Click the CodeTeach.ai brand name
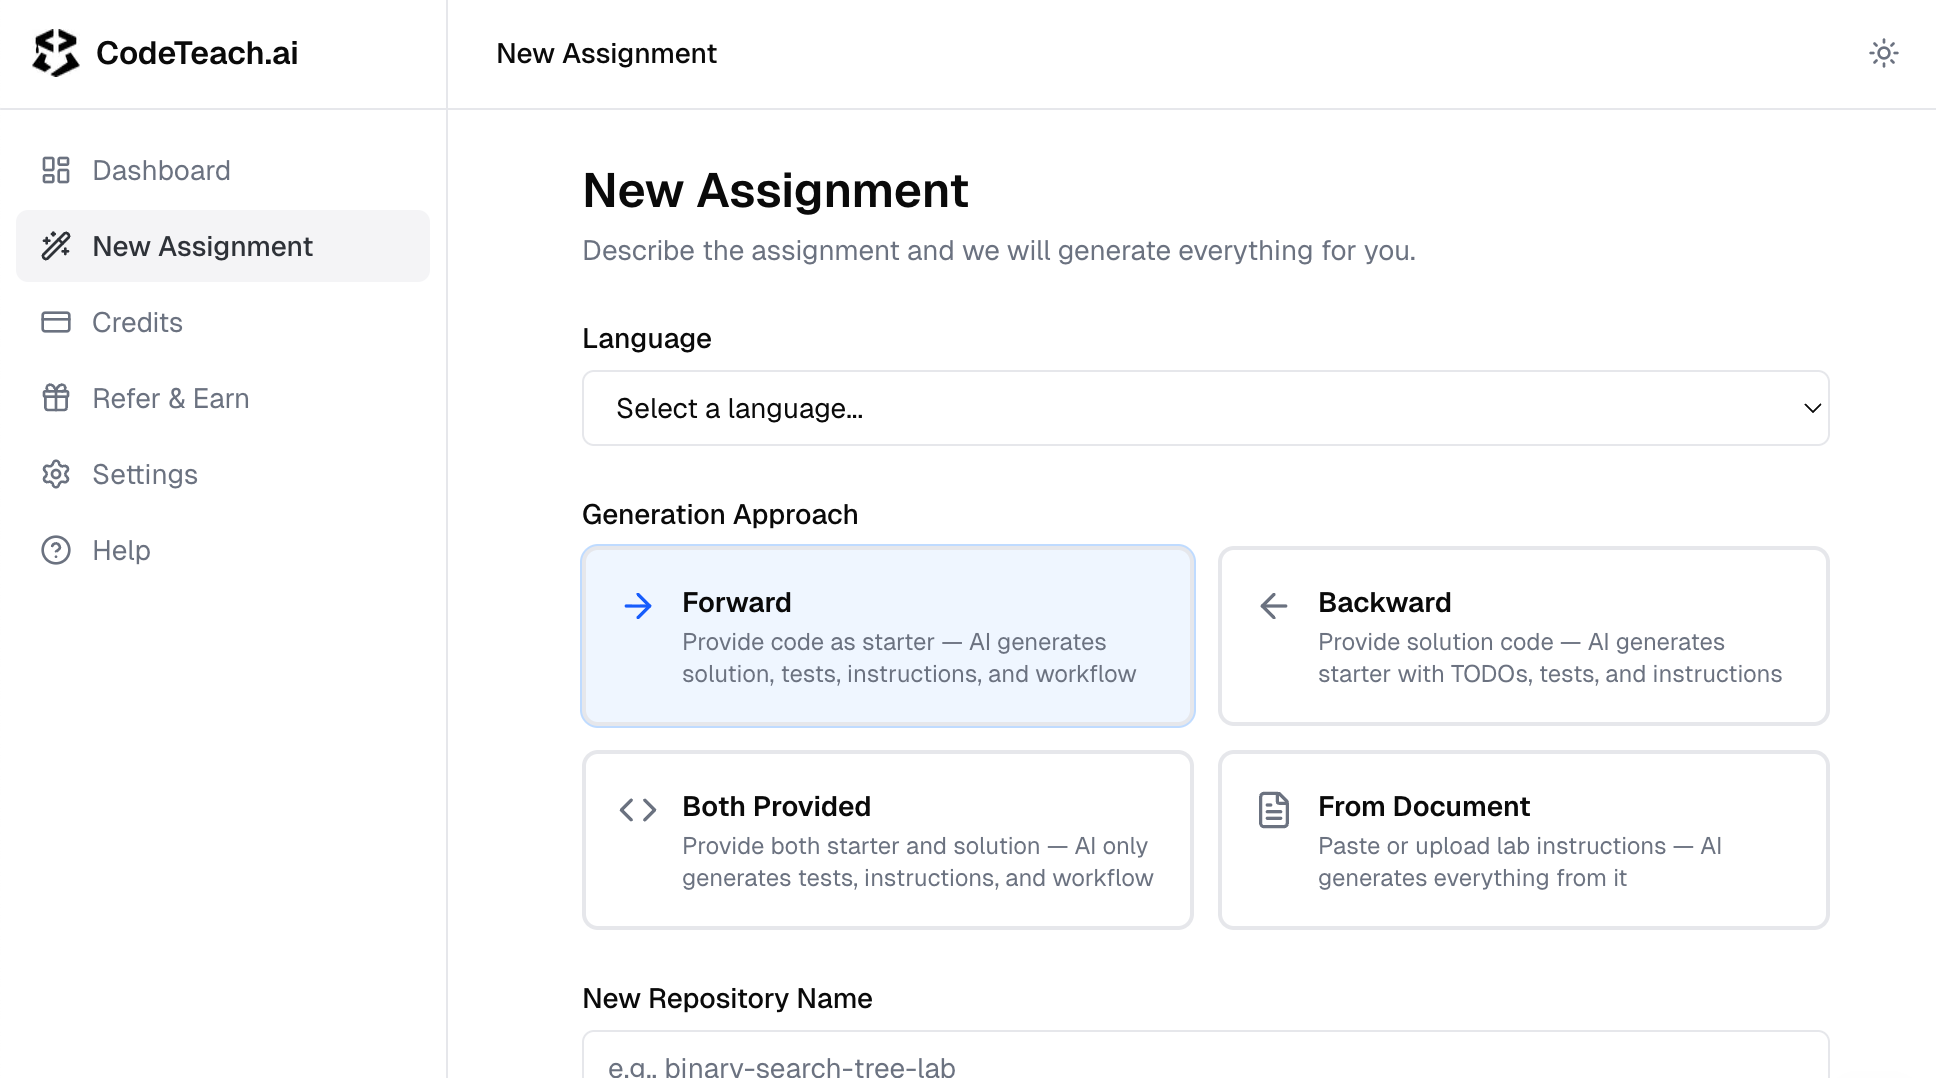The width and height of the screenshot is (1936, 1078). pyautogui.click(x=197, y=53)
